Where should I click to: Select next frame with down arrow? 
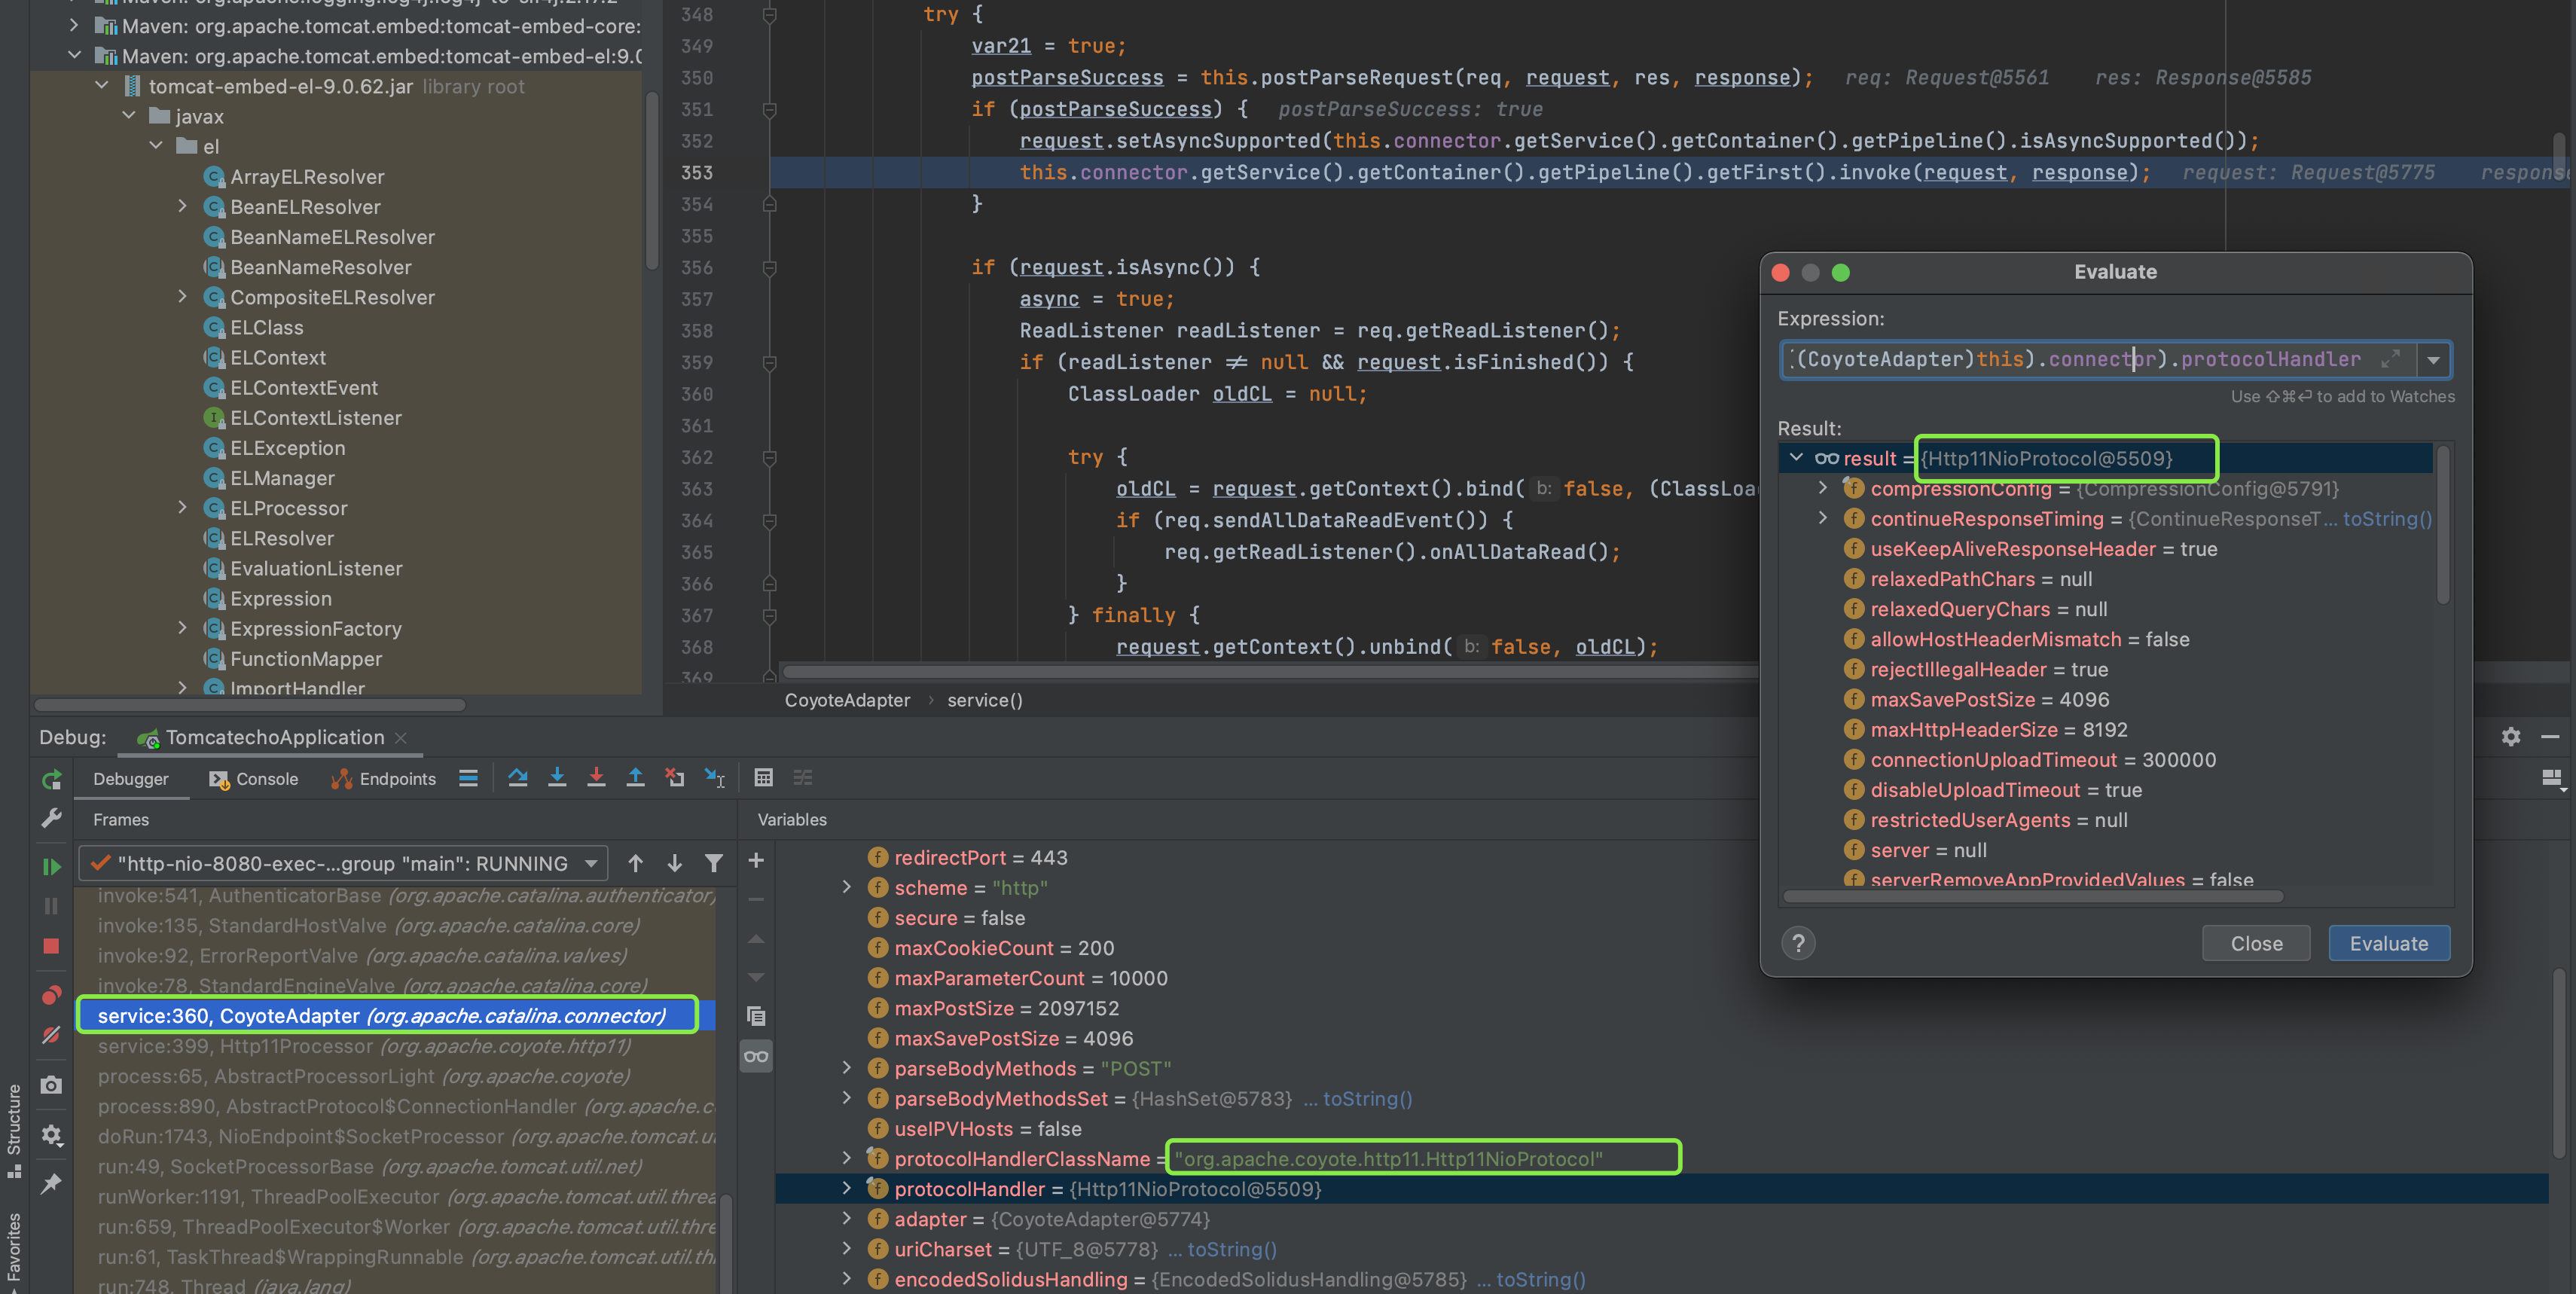(675, 863)
